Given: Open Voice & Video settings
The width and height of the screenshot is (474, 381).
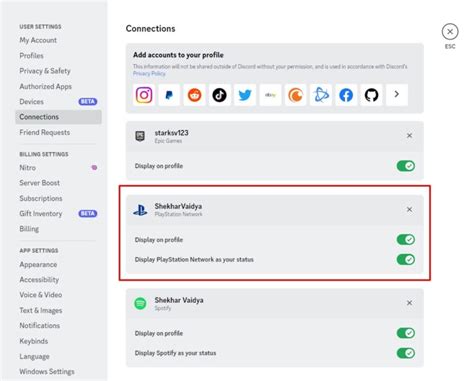Looking at the screenshot, I should 58,295.
